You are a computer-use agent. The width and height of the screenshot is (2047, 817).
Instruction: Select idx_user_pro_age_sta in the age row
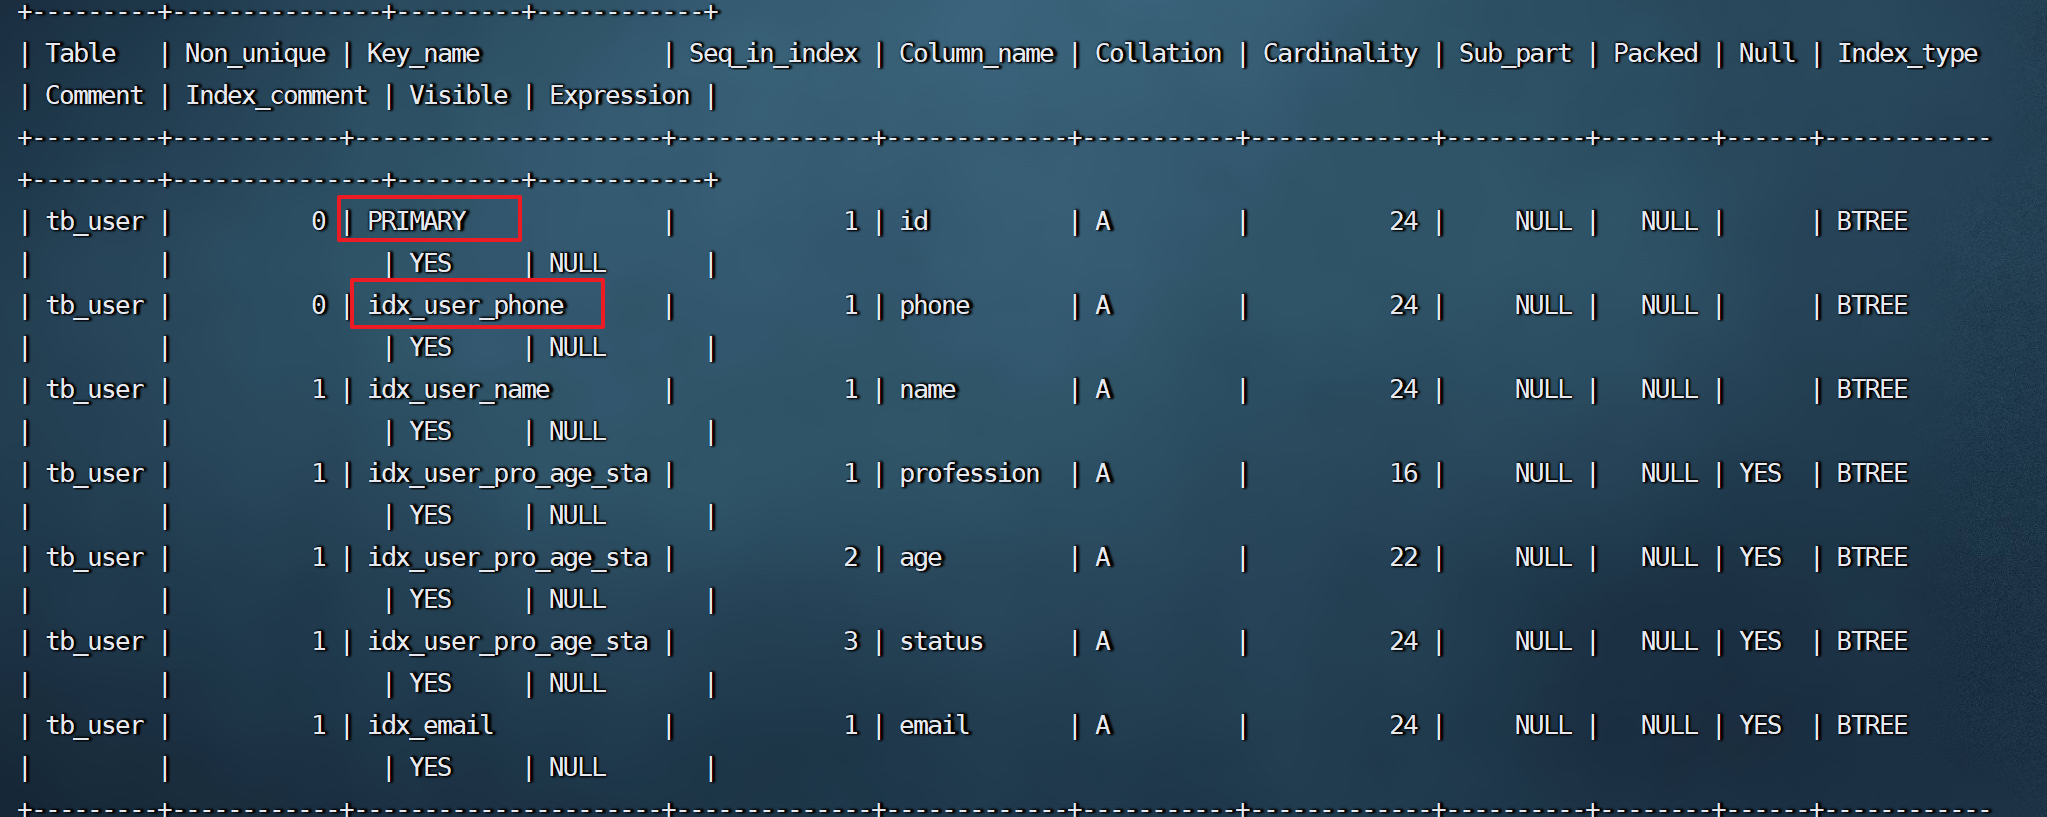[x=508, y=558]
